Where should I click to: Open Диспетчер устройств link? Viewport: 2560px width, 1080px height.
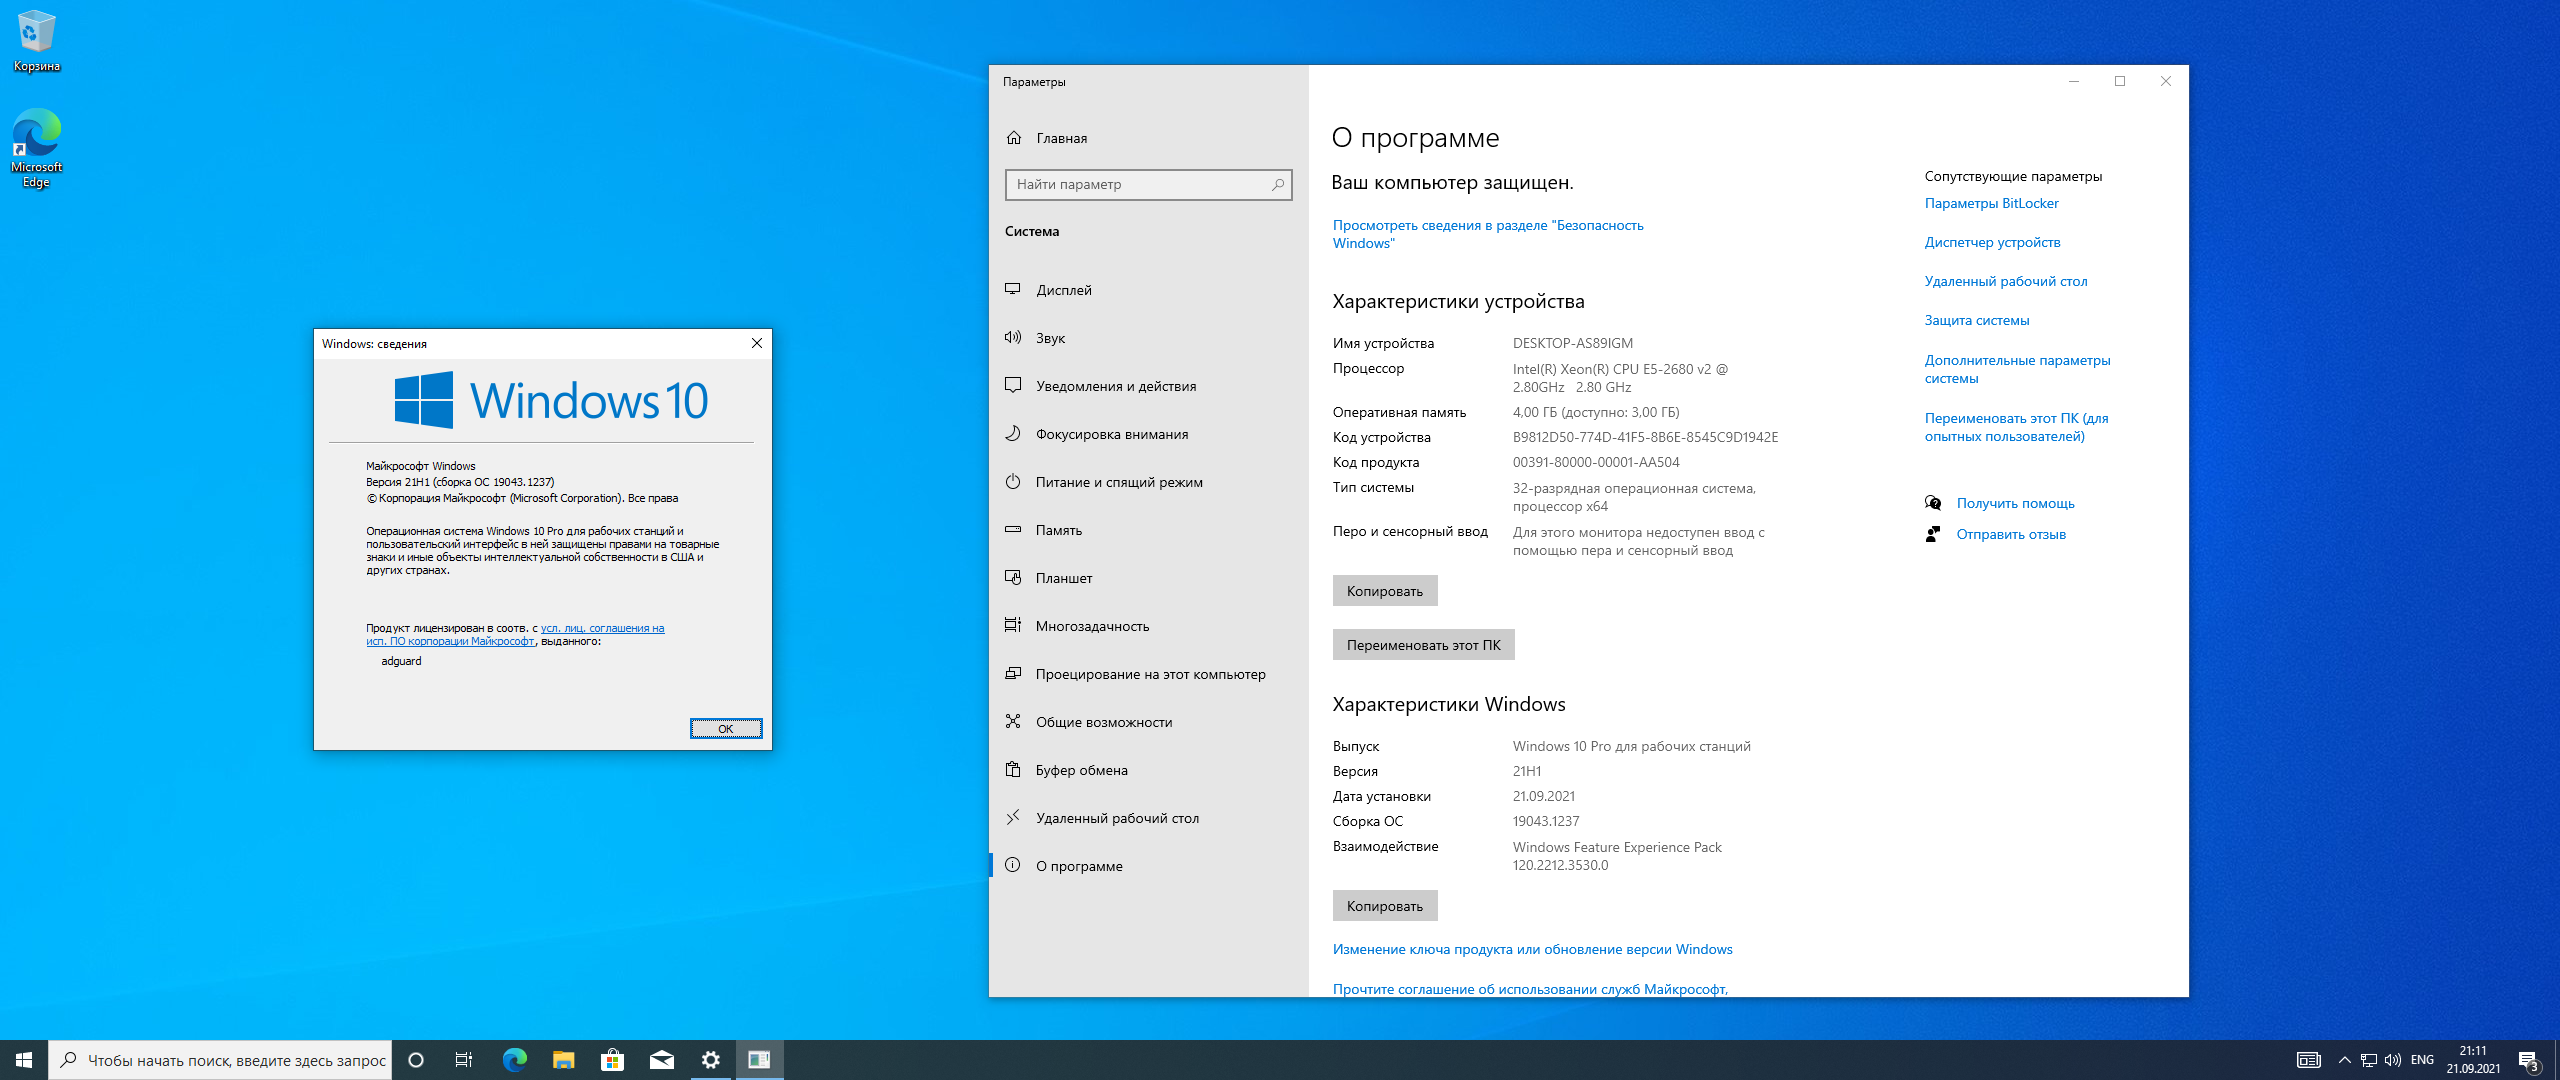1992,242
